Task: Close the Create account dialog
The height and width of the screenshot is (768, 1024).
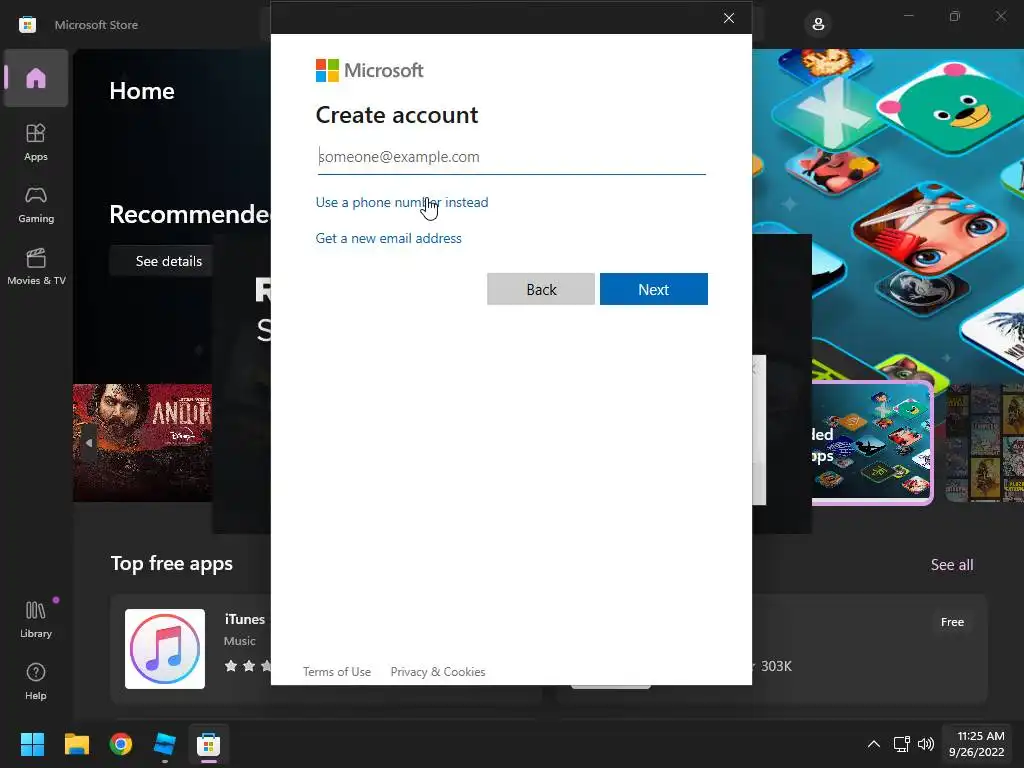Action: coord(729,18)
